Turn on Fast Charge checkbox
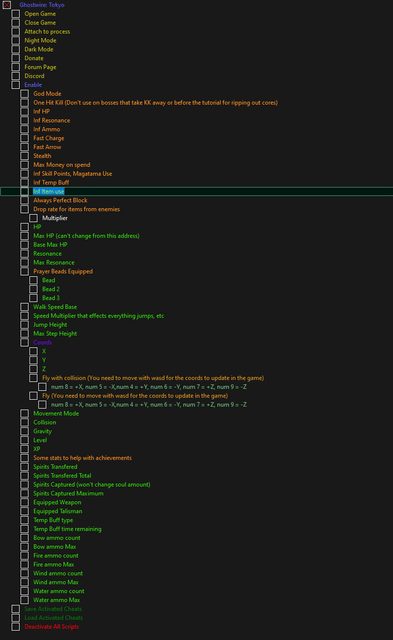Image resolution: width=393 pixels, height=640 pixels. pyautogui.click(x=24, y=138)
